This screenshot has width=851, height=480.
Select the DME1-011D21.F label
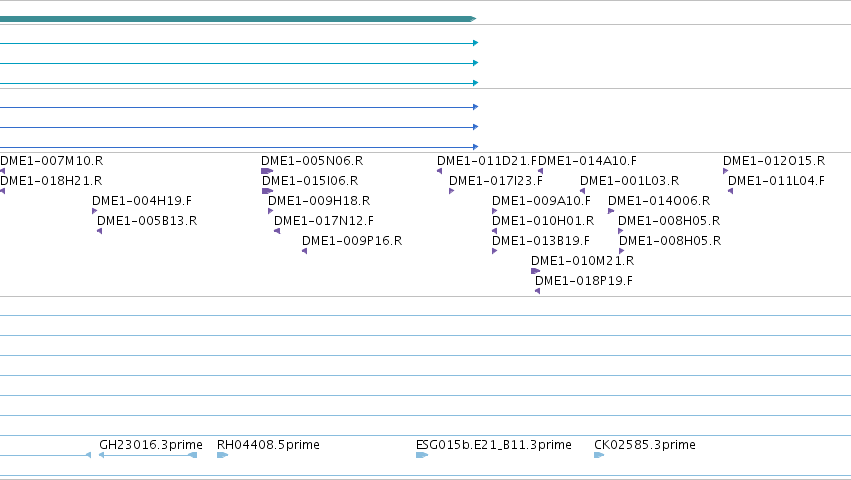[x=487, y=161]
